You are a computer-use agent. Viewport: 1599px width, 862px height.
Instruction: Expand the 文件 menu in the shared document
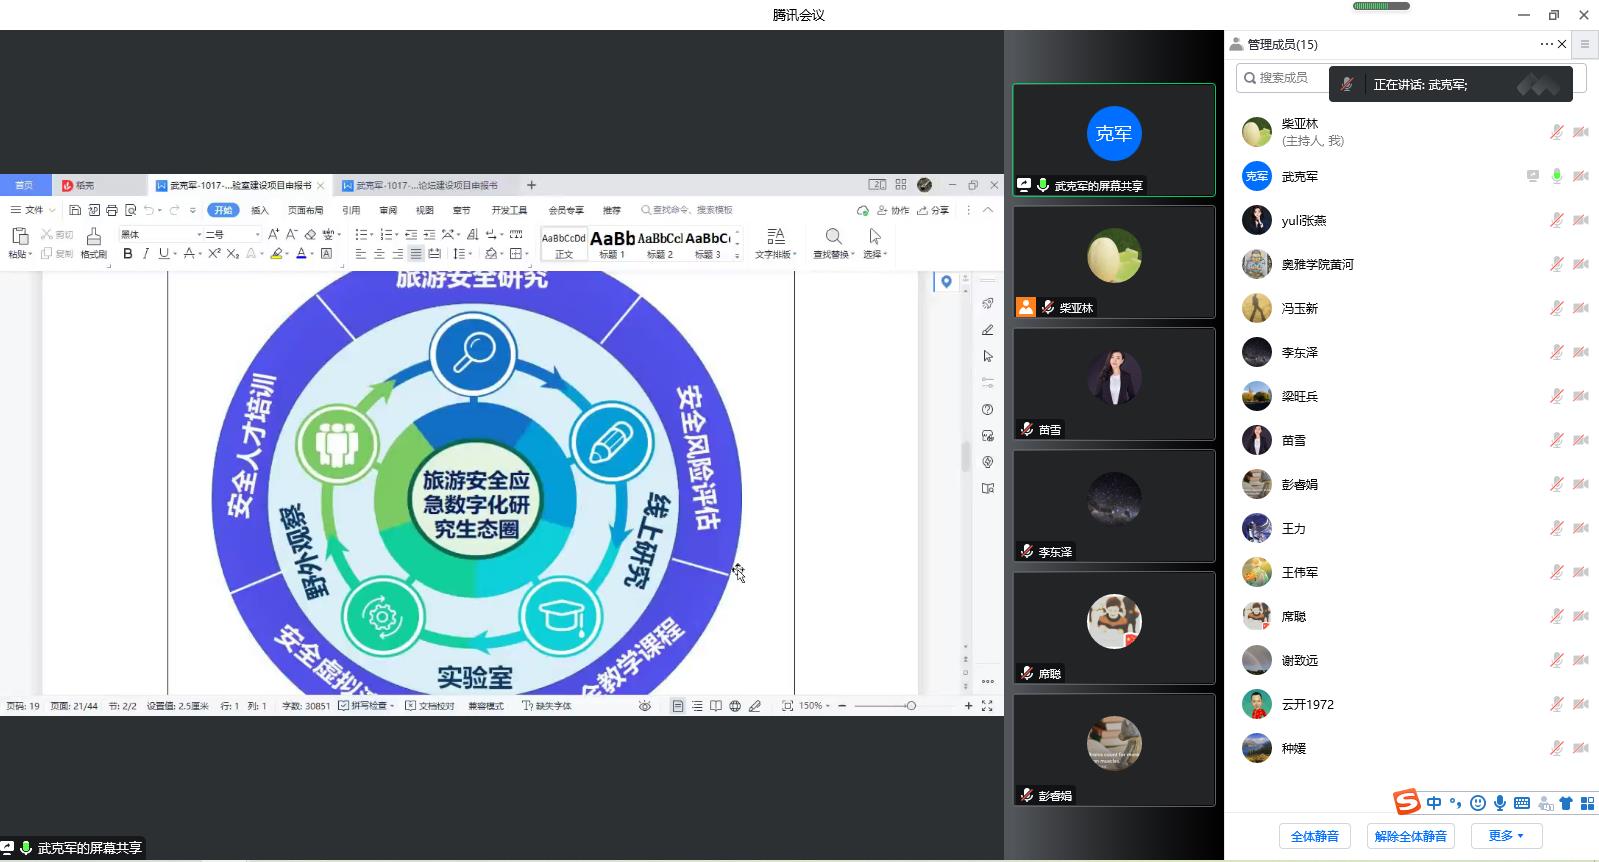click(x=29, y=210)
